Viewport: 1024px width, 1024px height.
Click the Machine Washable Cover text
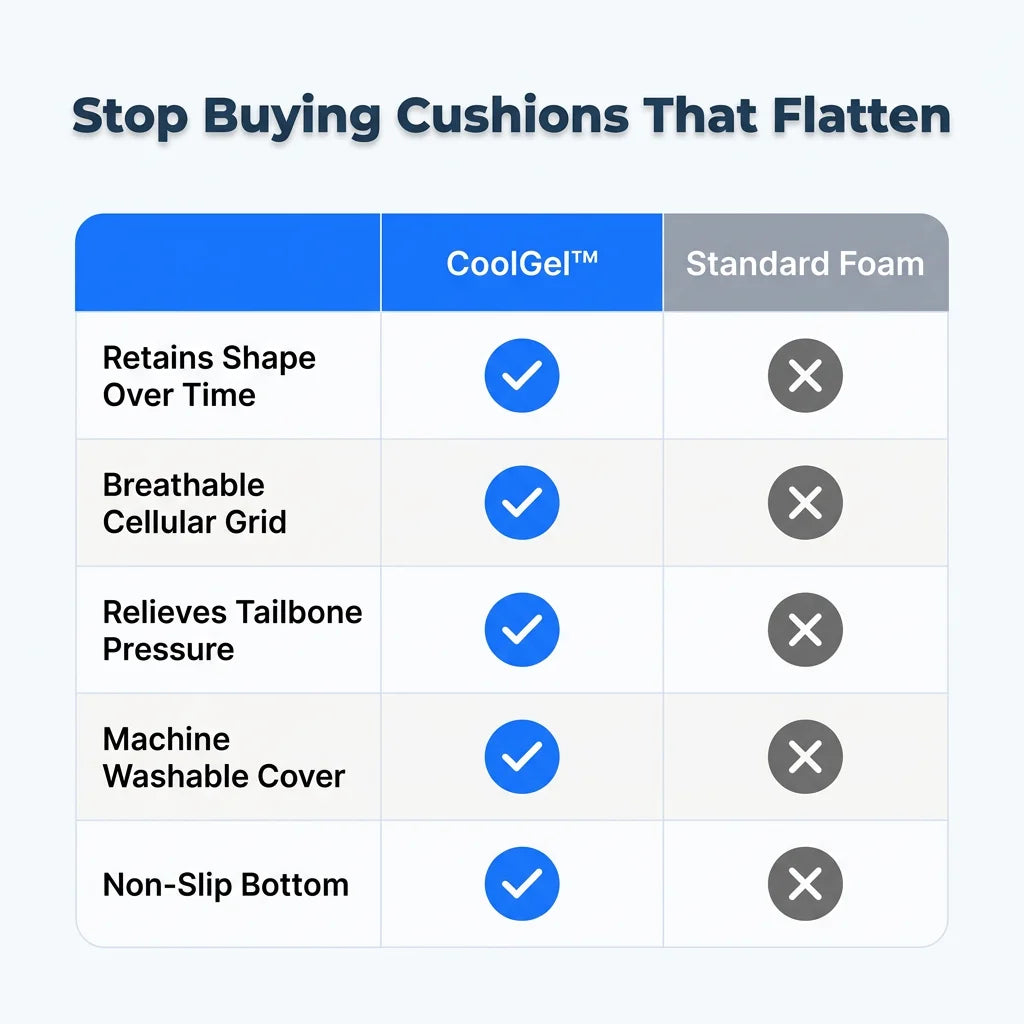pos(223,758)
